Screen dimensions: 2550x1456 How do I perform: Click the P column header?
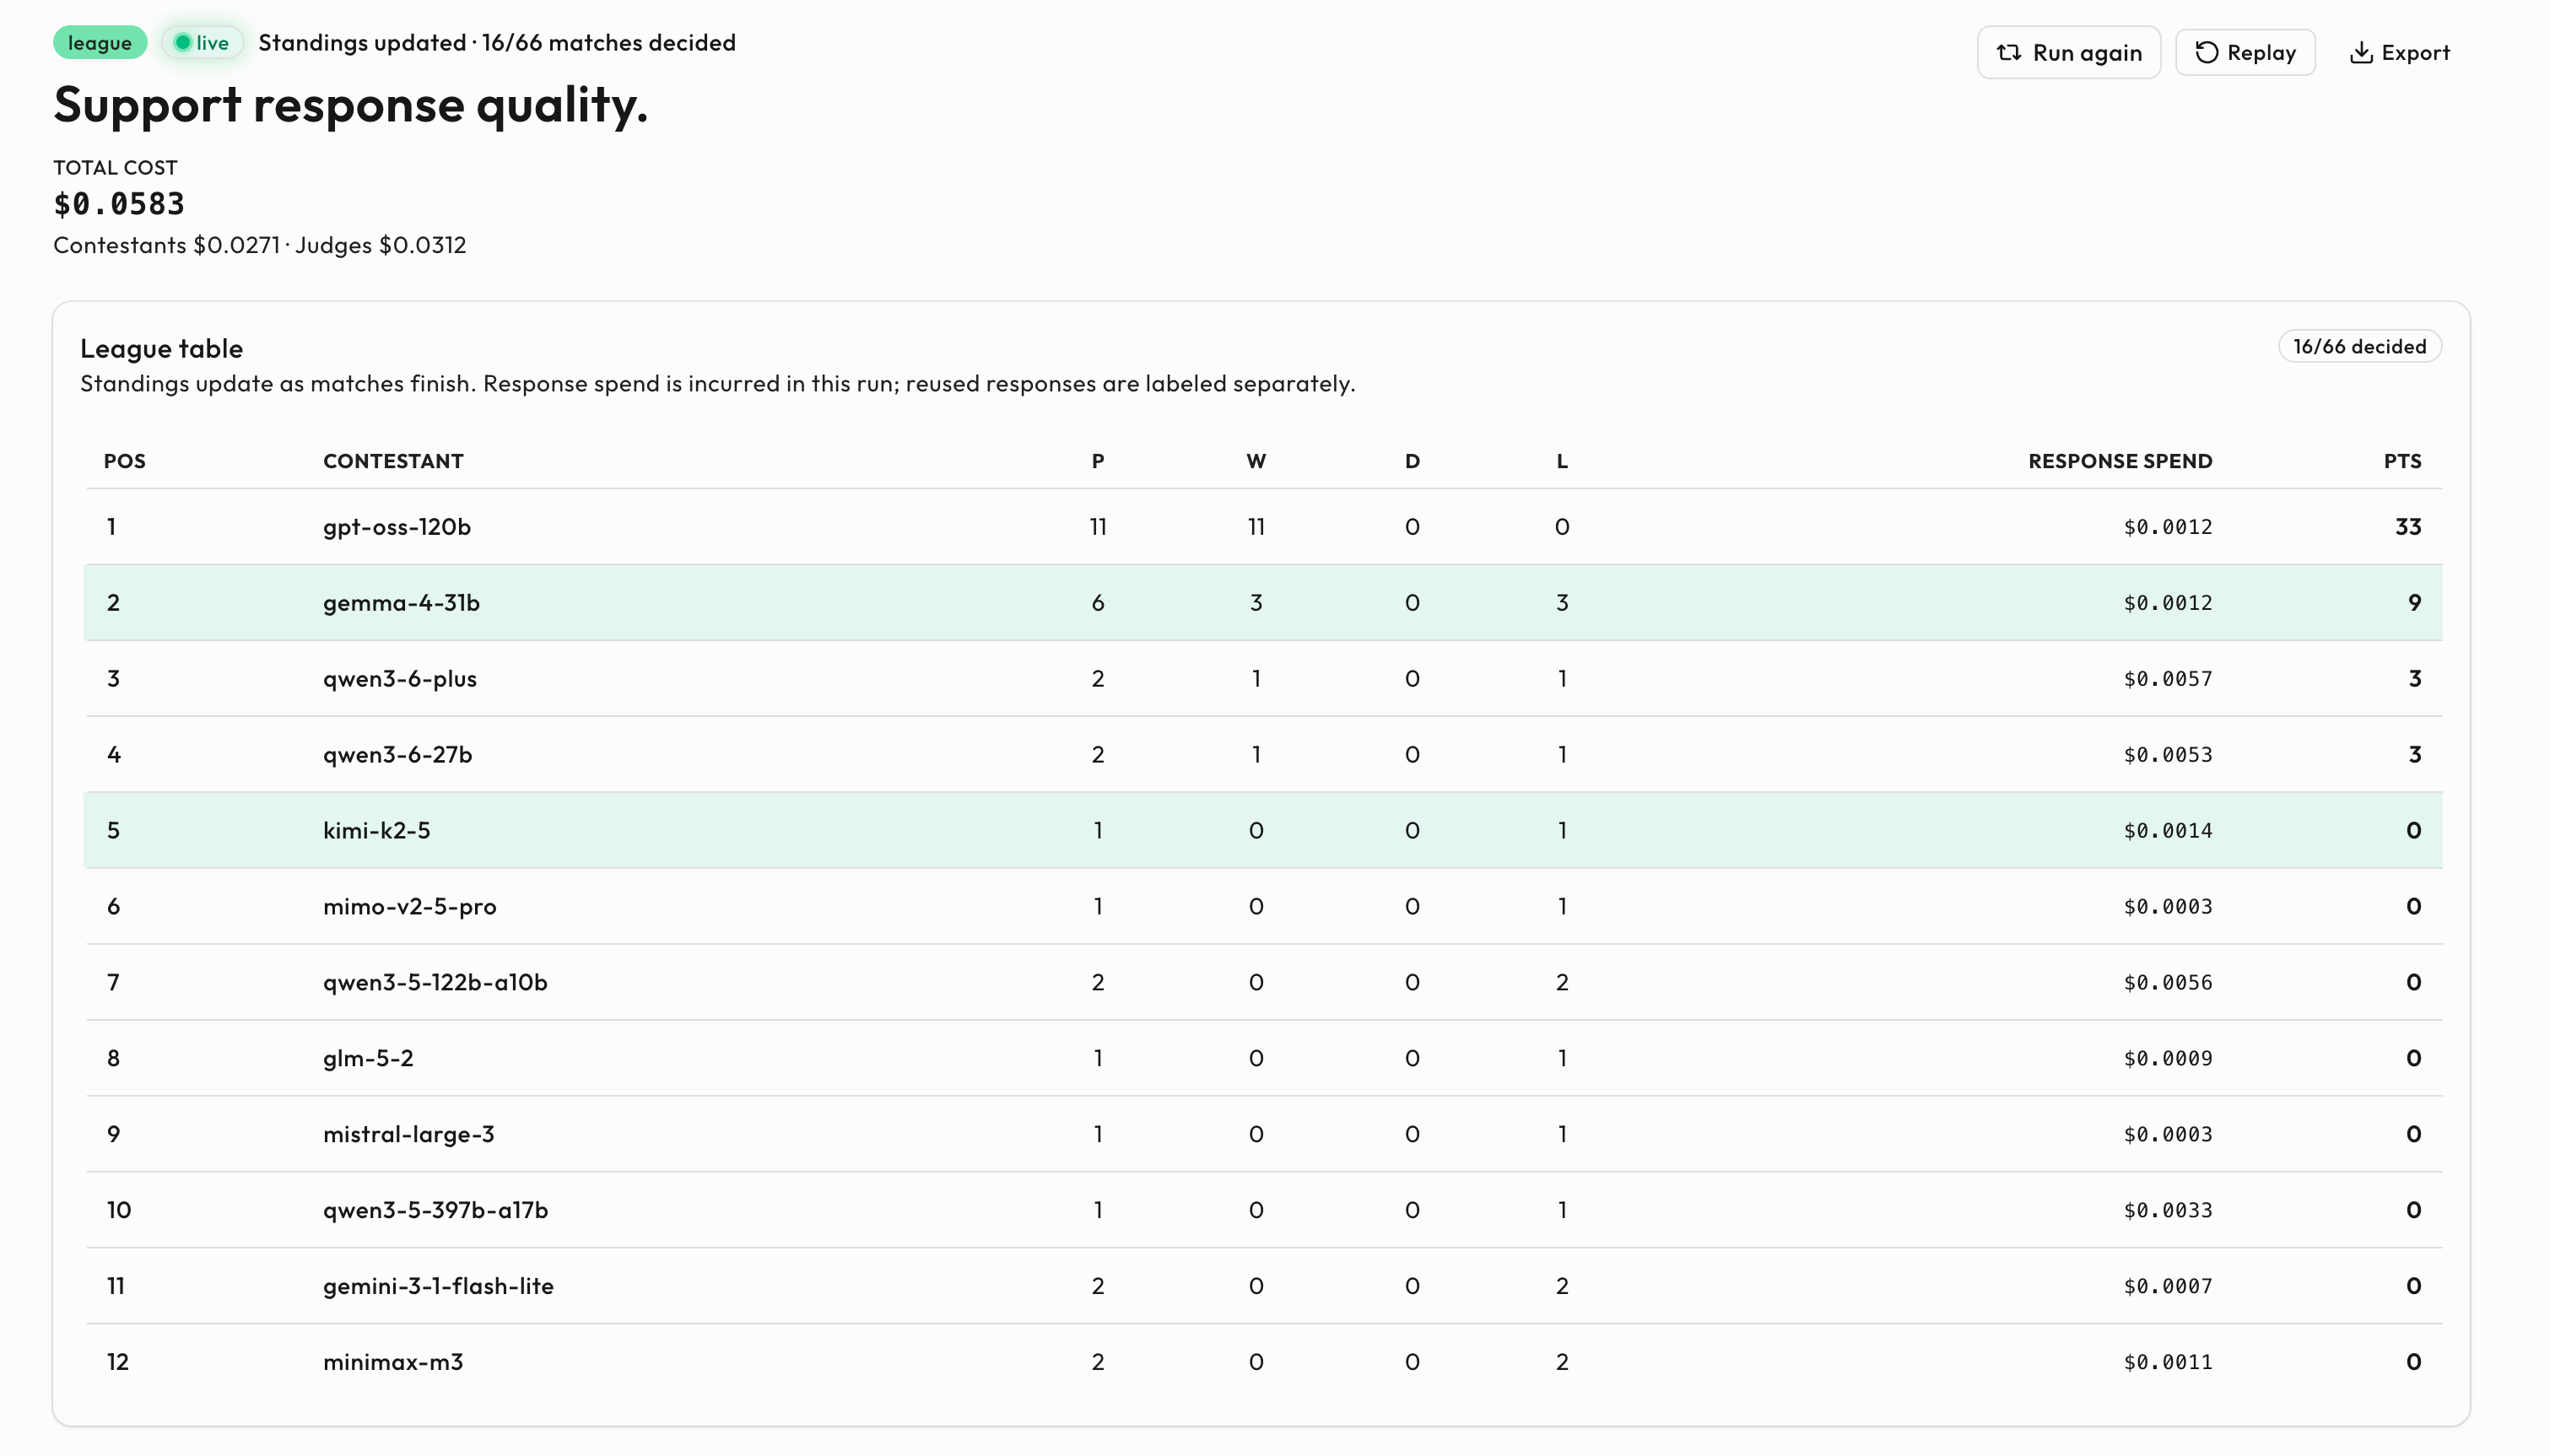pos(1098,461)
